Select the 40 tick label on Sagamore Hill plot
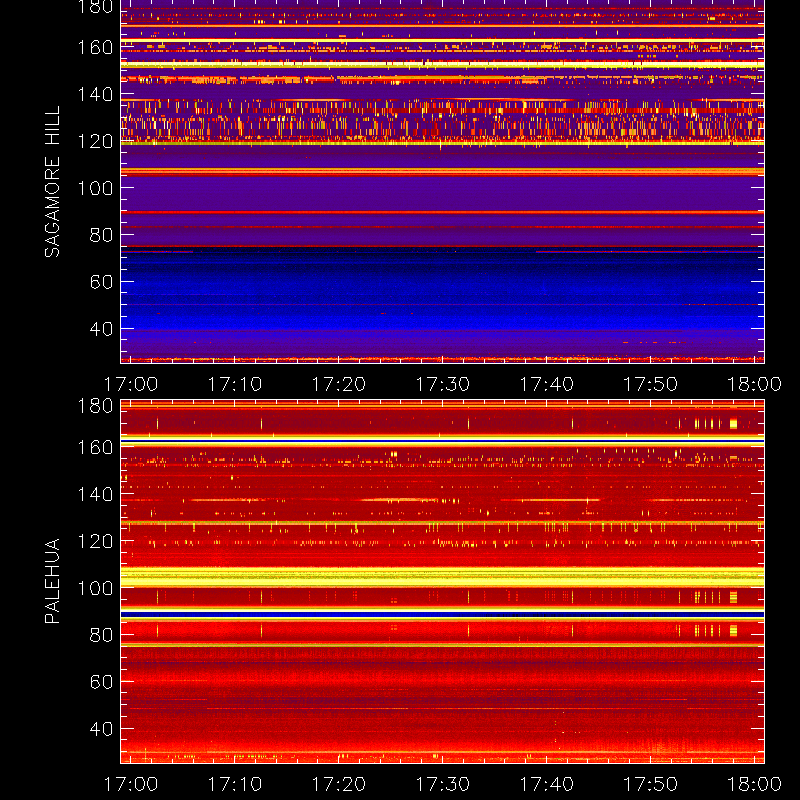800x800 pixels. tap(101, 329)
